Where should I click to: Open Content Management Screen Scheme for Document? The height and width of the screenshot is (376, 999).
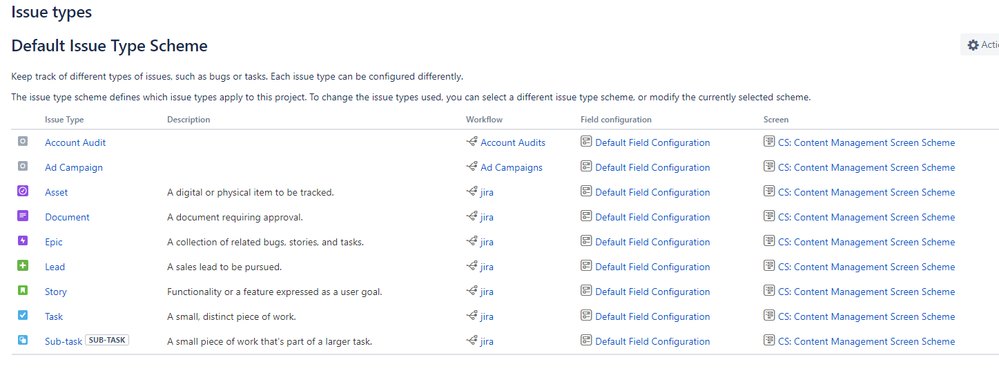point(866,217)
